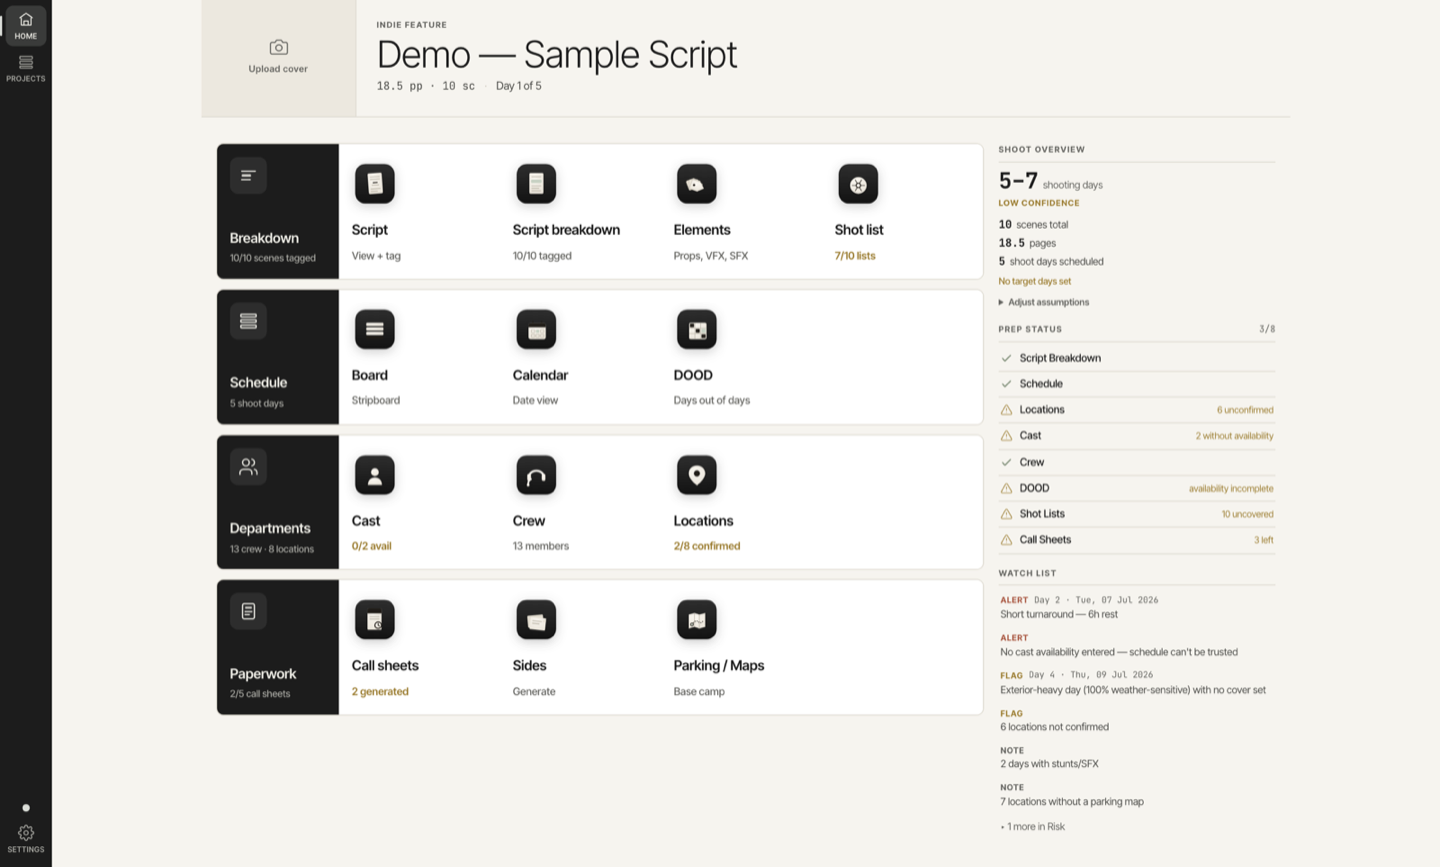Open the Elements tile icon
Screen dimensions: 1440x867
coord(697,184)
